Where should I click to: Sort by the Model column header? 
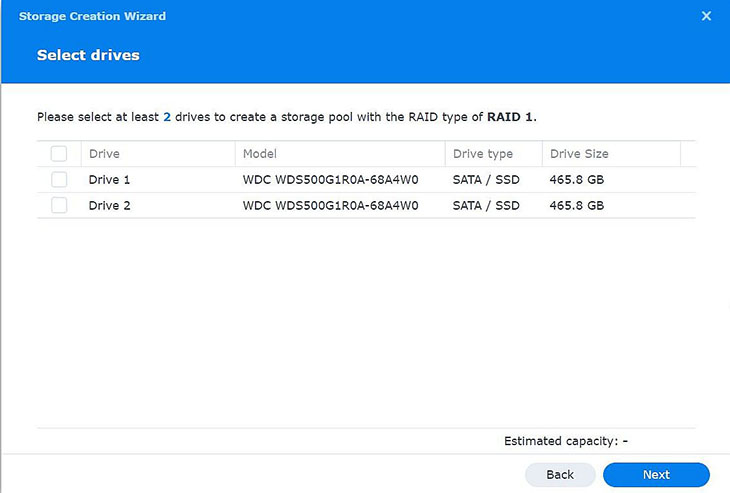340,154
